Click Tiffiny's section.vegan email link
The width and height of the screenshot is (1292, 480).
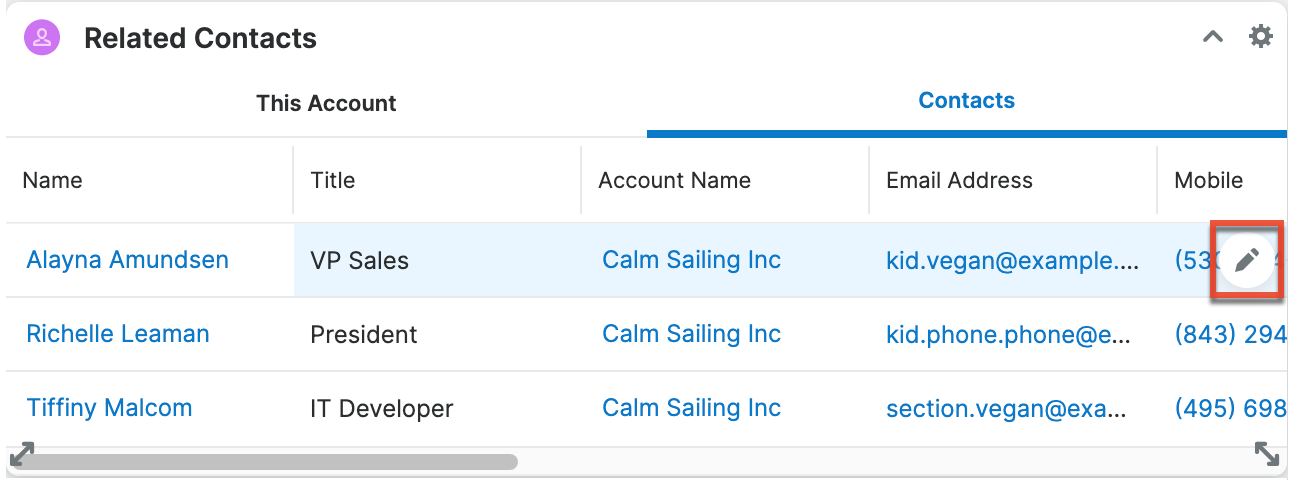pos(1006,408)
